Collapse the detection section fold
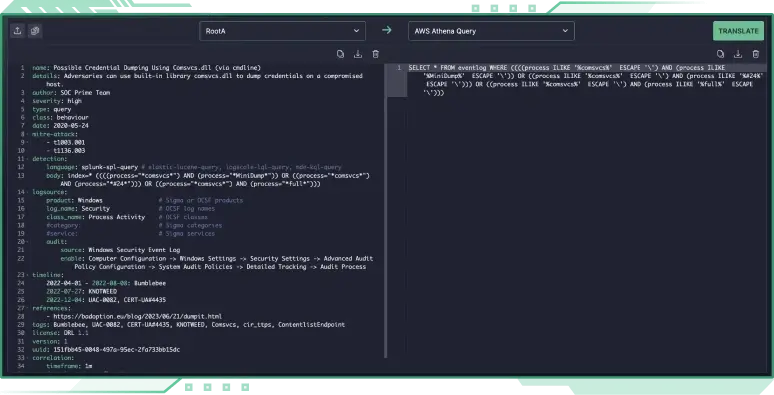 coord(28,159)
